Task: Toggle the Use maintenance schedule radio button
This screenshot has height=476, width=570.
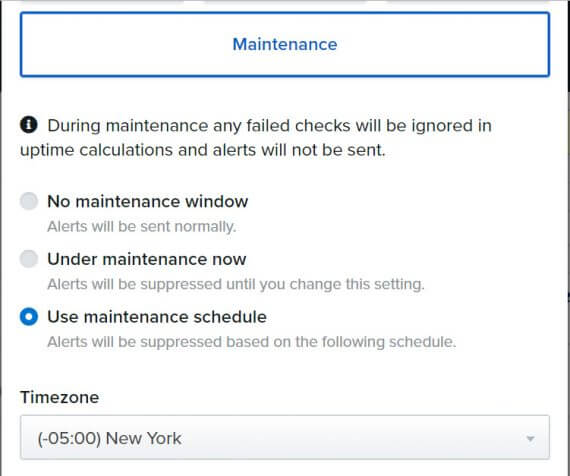Action: tap(29, 317)
